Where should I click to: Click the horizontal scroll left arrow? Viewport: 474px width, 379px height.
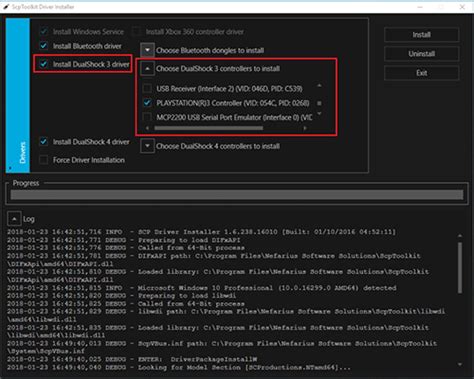[x=148, y=128]
